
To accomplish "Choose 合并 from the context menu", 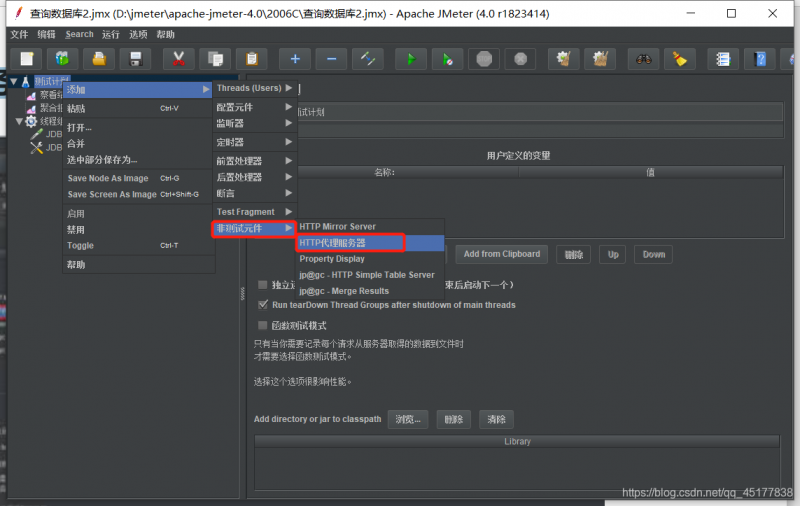I will [138, 144].
